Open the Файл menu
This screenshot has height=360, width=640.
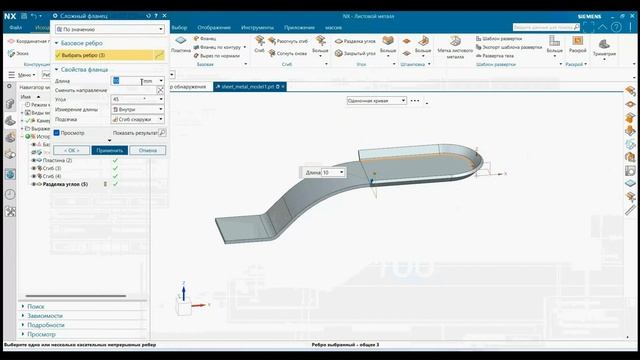click(16, 27)
